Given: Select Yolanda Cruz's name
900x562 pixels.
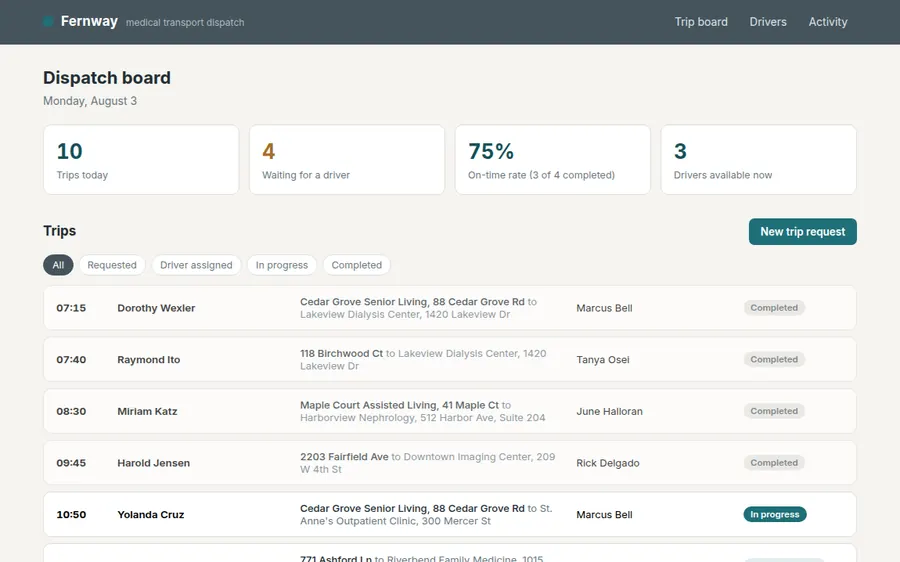Looking at the screenshot, I should pos(150,514).
